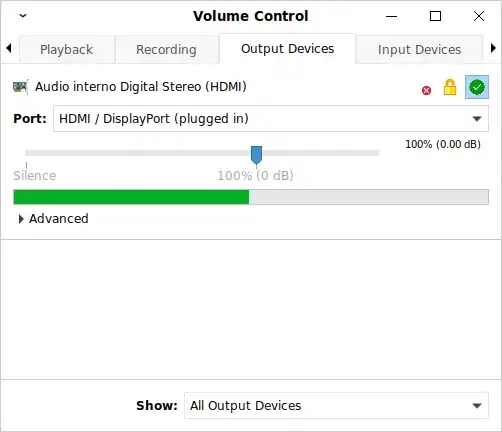
Task: Open the window menu chevron in title bar
Action: coord(23,16)
